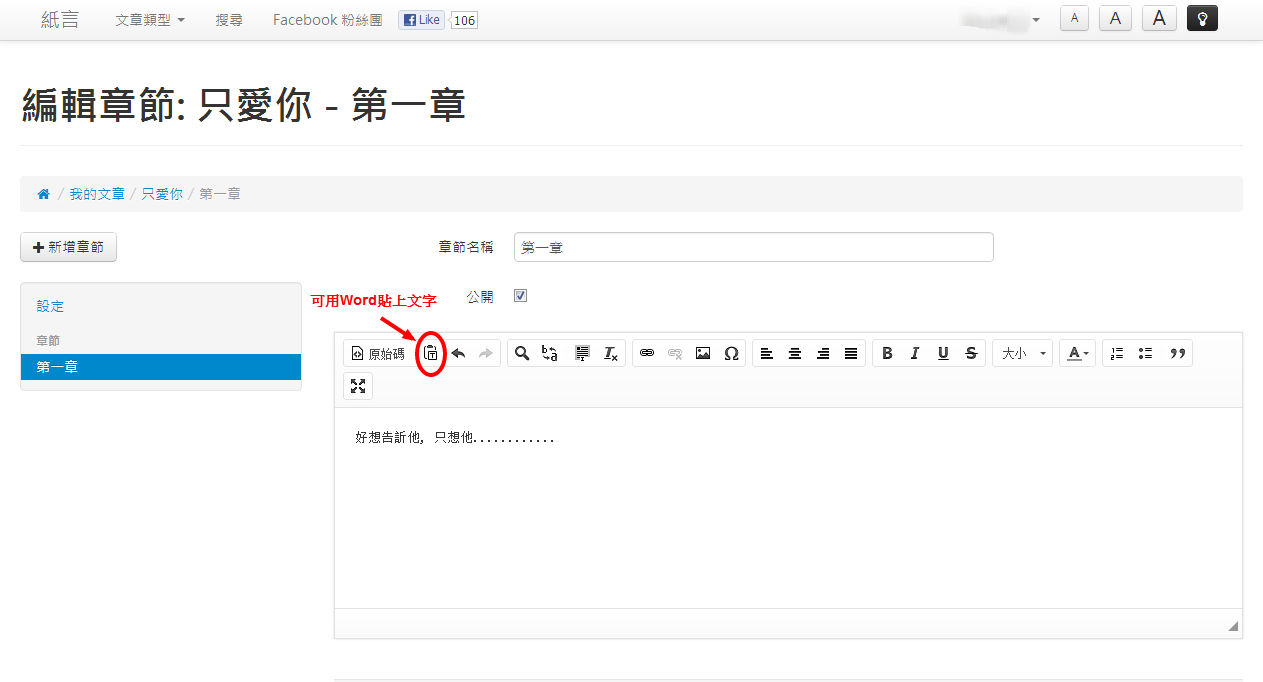1263x682 pixels.
Task: Click the Paste from Word icon
Action: (x=431, y=353)
